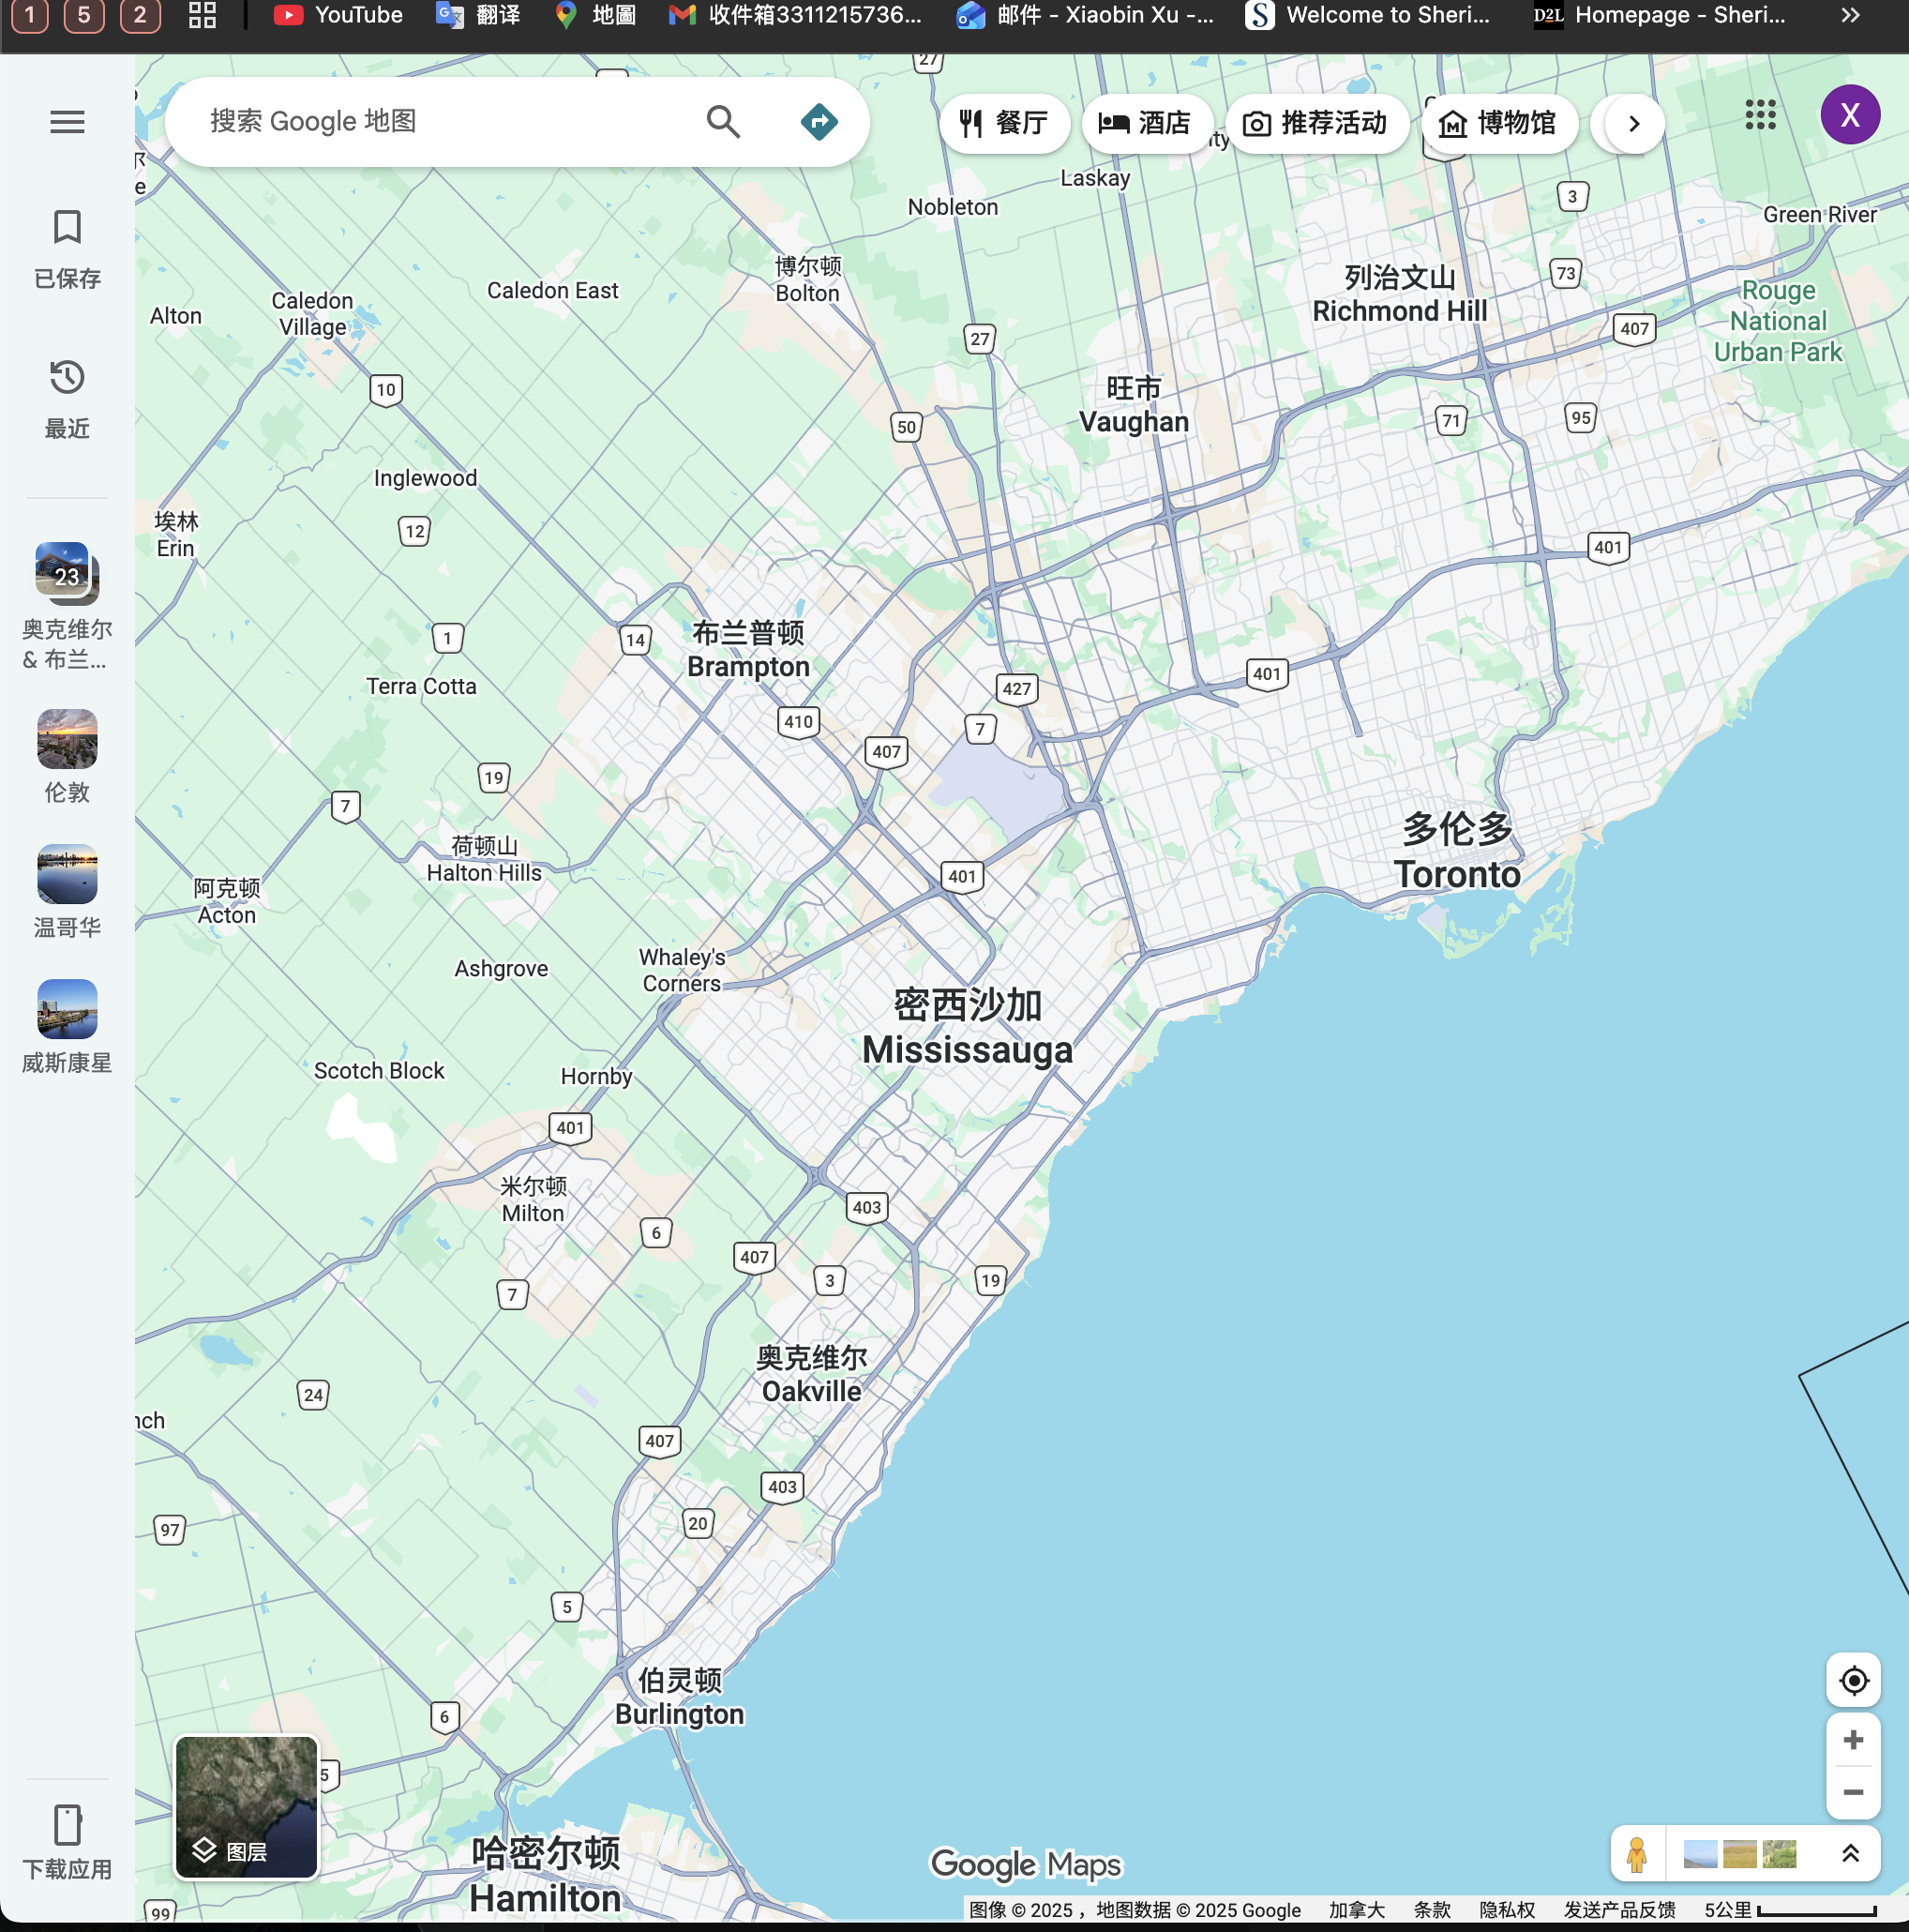Screen dimensions: 1909x1932
Task: Expand the imagery strip with the double chevron
Action: coord(1850,1854)
